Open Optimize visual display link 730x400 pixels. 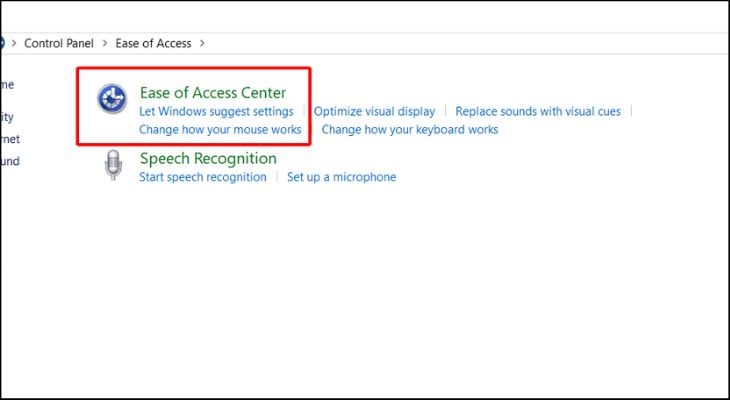374,112
